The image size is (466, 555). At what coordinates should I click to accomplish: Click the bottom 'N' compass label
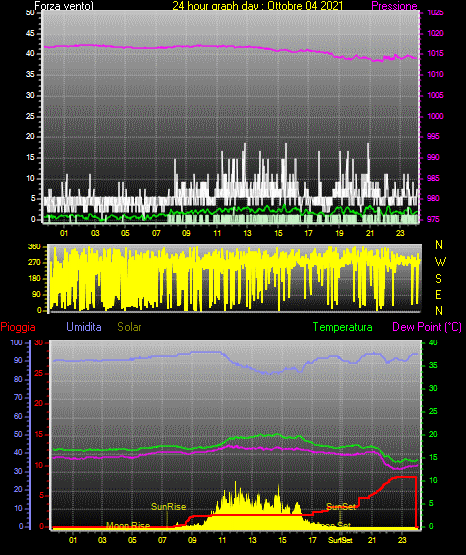439,310
